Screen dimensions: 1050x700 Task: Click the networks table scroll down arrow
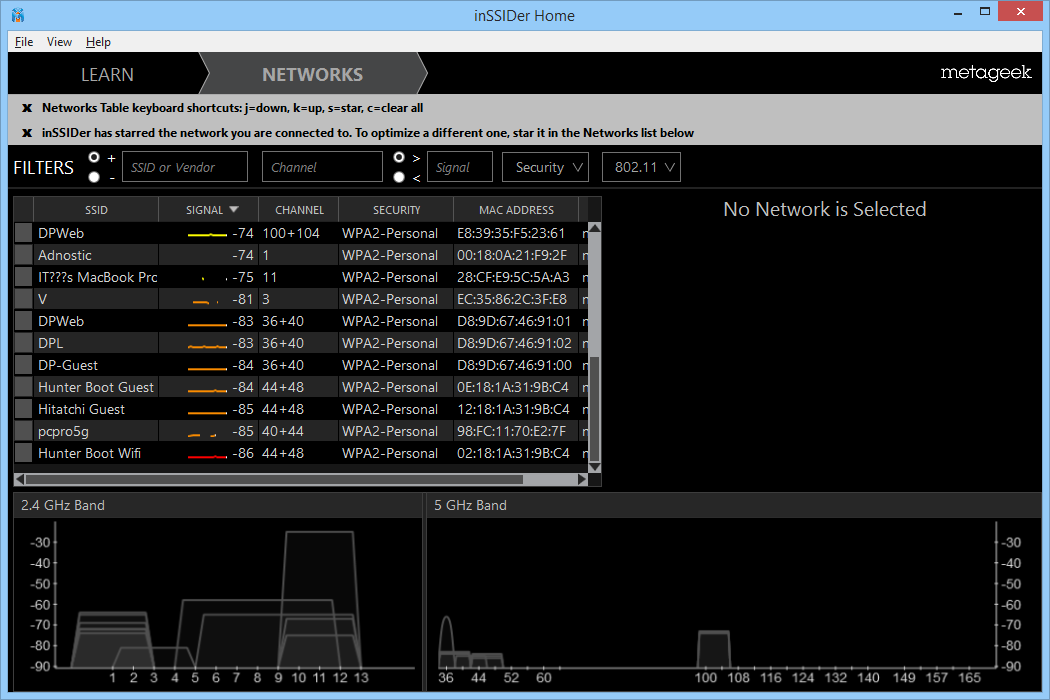click(594, 467)
